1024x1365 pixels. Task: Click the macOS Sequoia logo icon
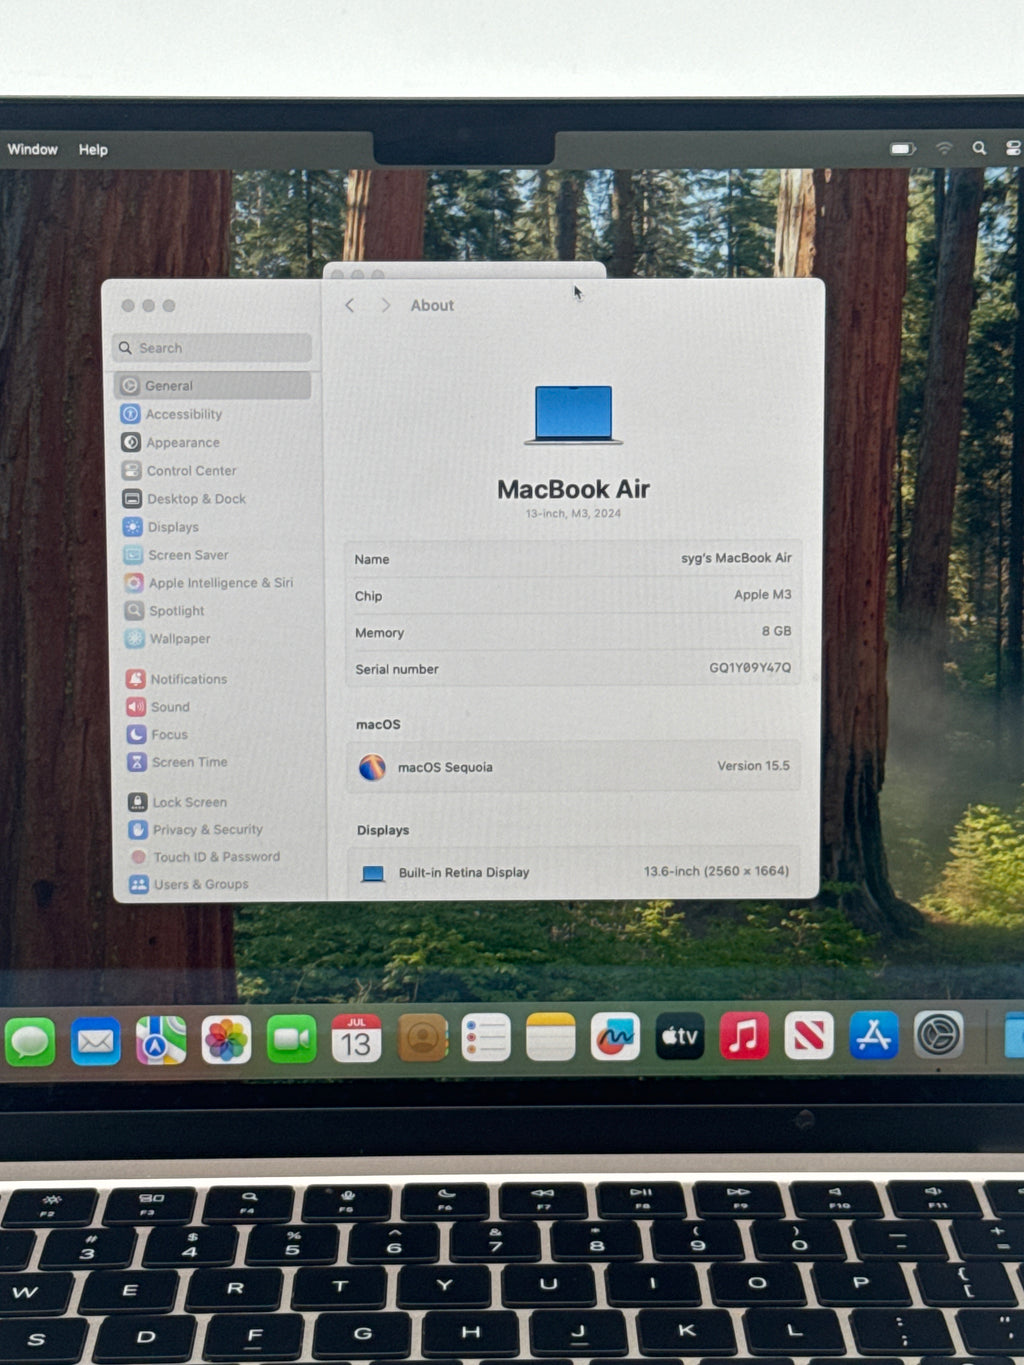372,767
